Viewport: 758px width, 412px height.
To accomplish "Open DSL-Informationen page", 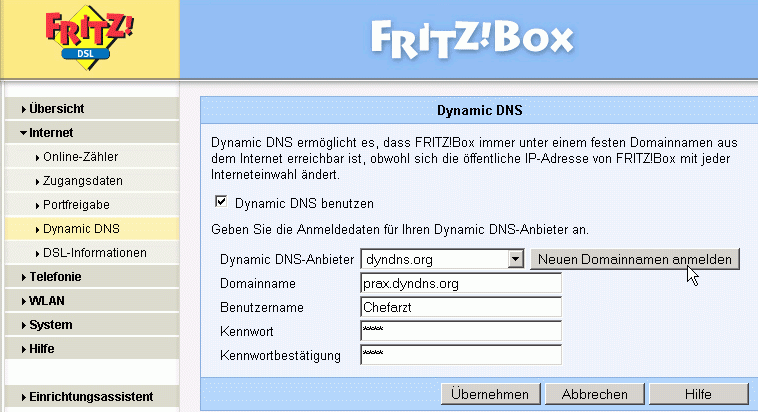I will [x=92, y=253].
